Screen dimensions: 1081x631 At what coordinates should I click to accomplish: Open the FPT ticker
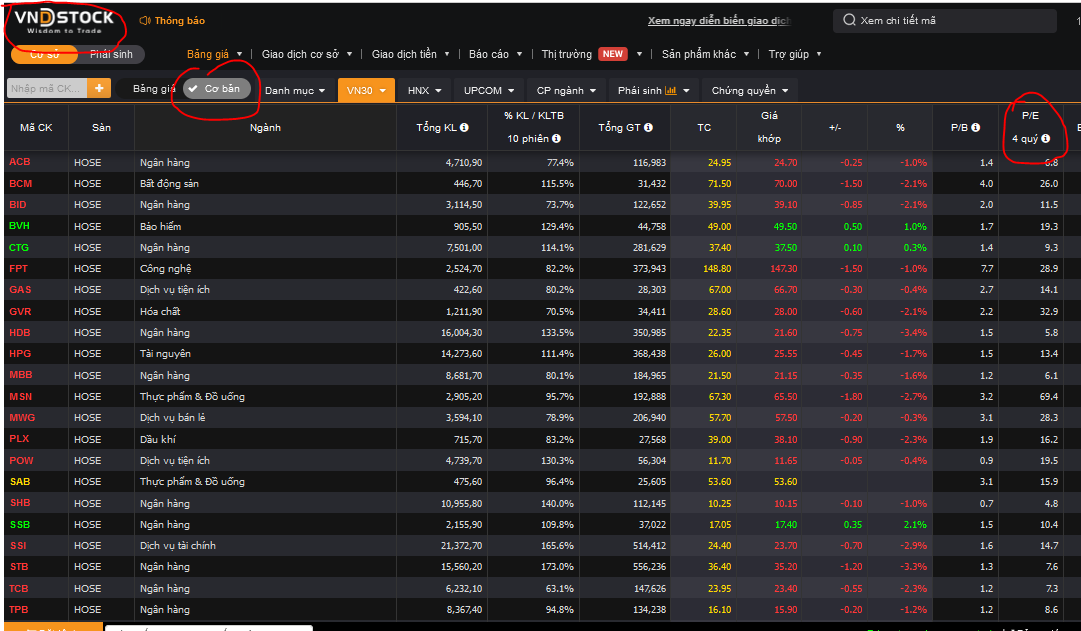(x=19, y=268)
